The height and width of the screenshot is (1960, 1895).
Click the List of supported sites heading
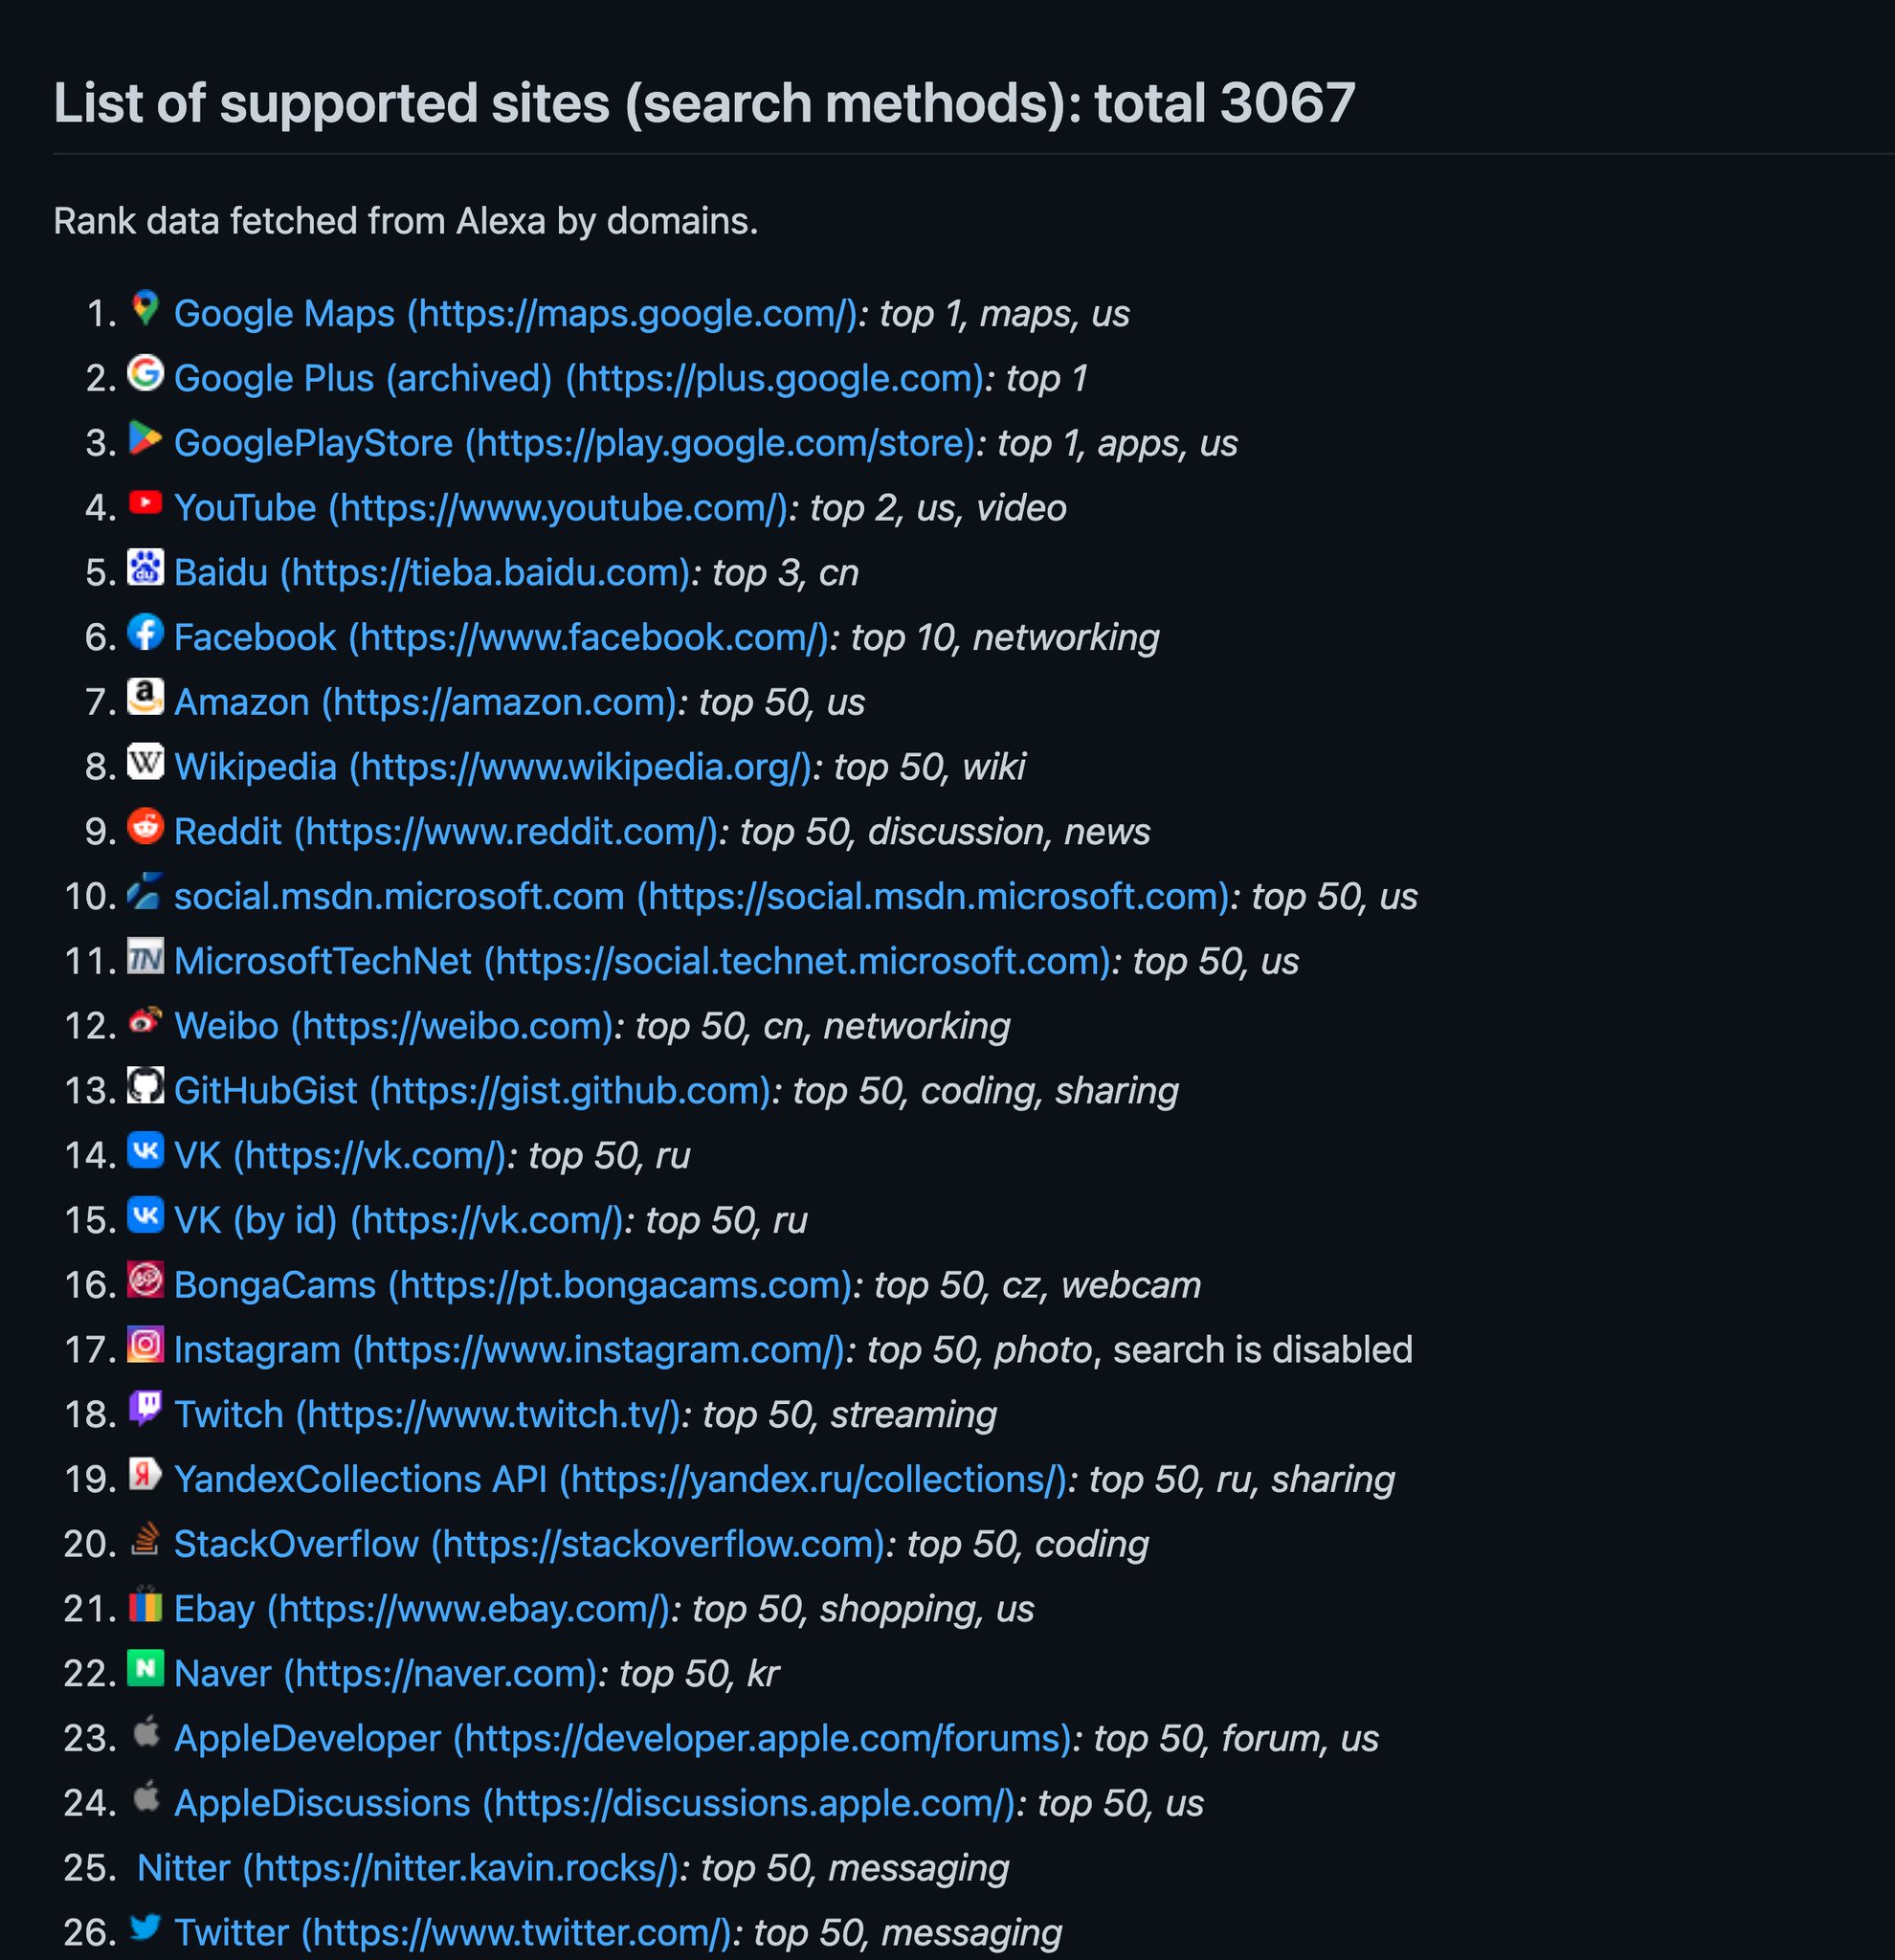point(704,103)
